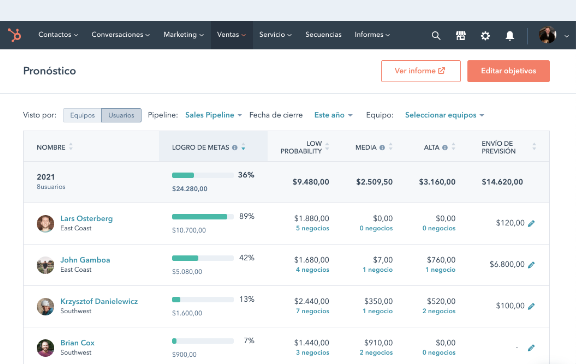This screenshot has height=364, width=576.
Task: Open the Informes menu
Action: [372, 35]
